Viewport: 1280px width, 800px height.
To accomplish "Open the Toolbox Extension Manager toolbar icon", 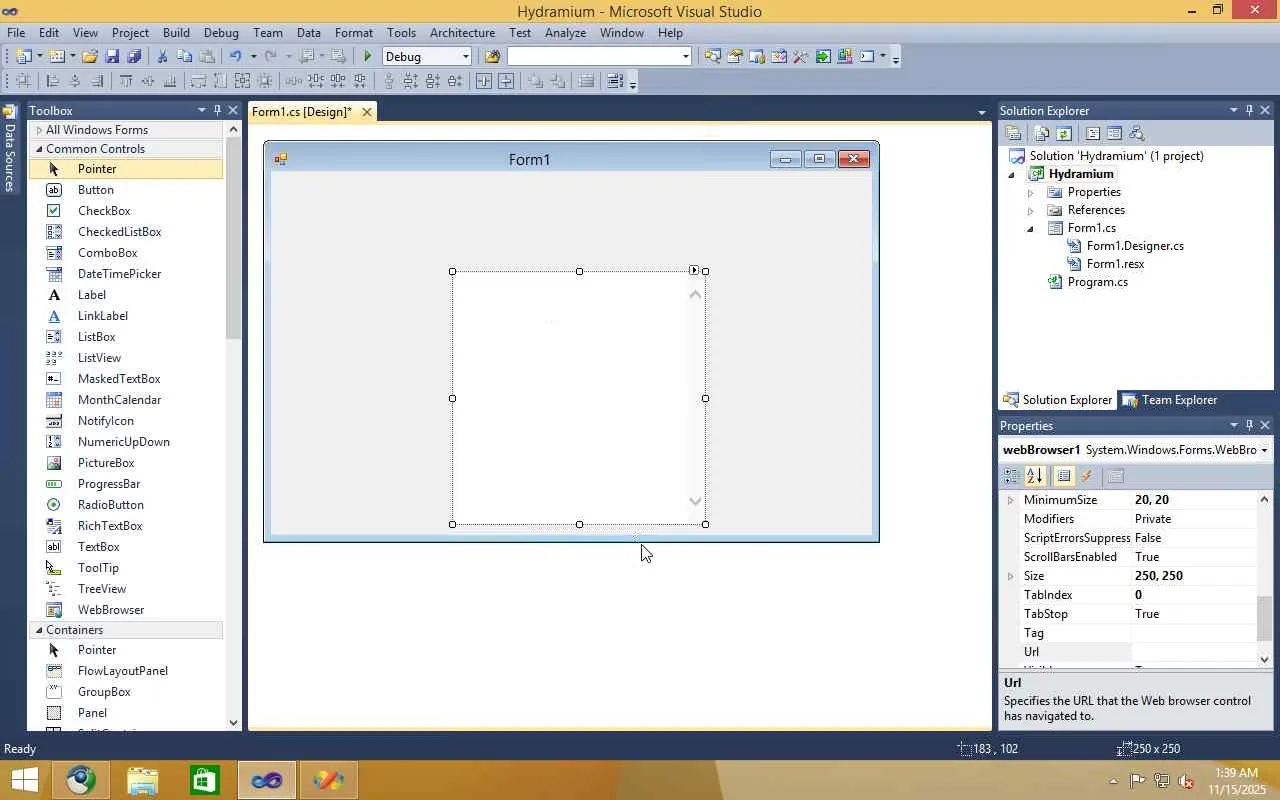I will tap(845, 56).
